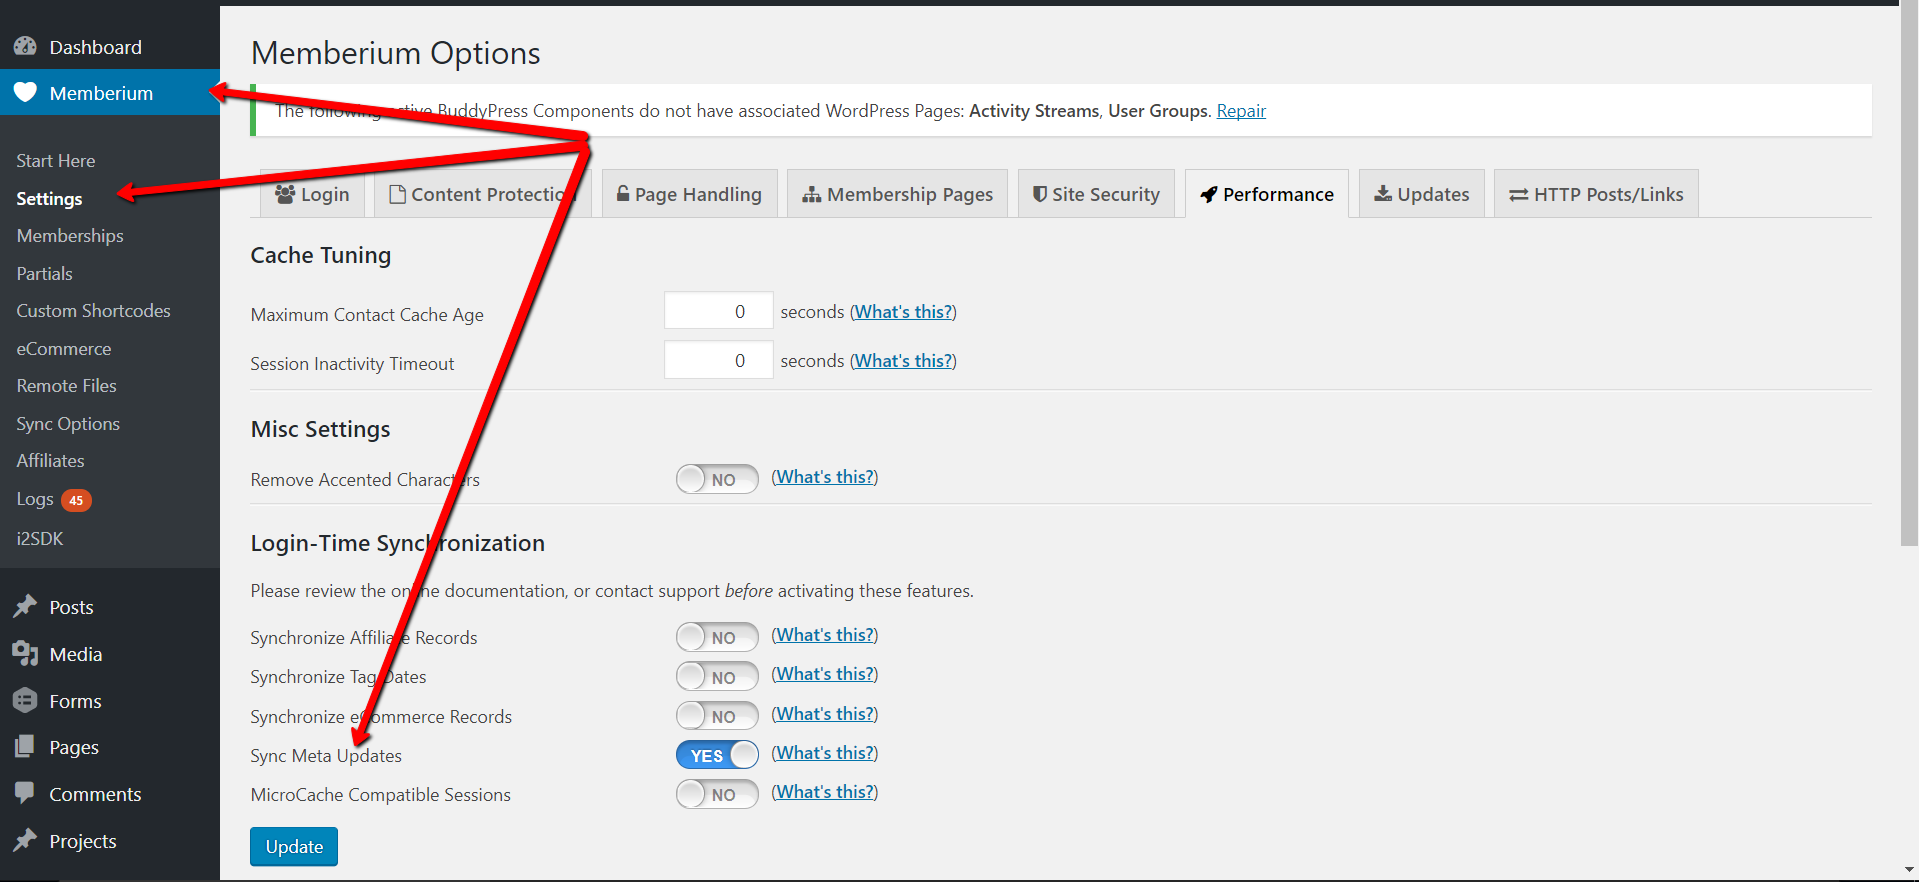Click the Posts pushpin icon
The width and height of the screenshot is (1919, 882).
[25, 607]
